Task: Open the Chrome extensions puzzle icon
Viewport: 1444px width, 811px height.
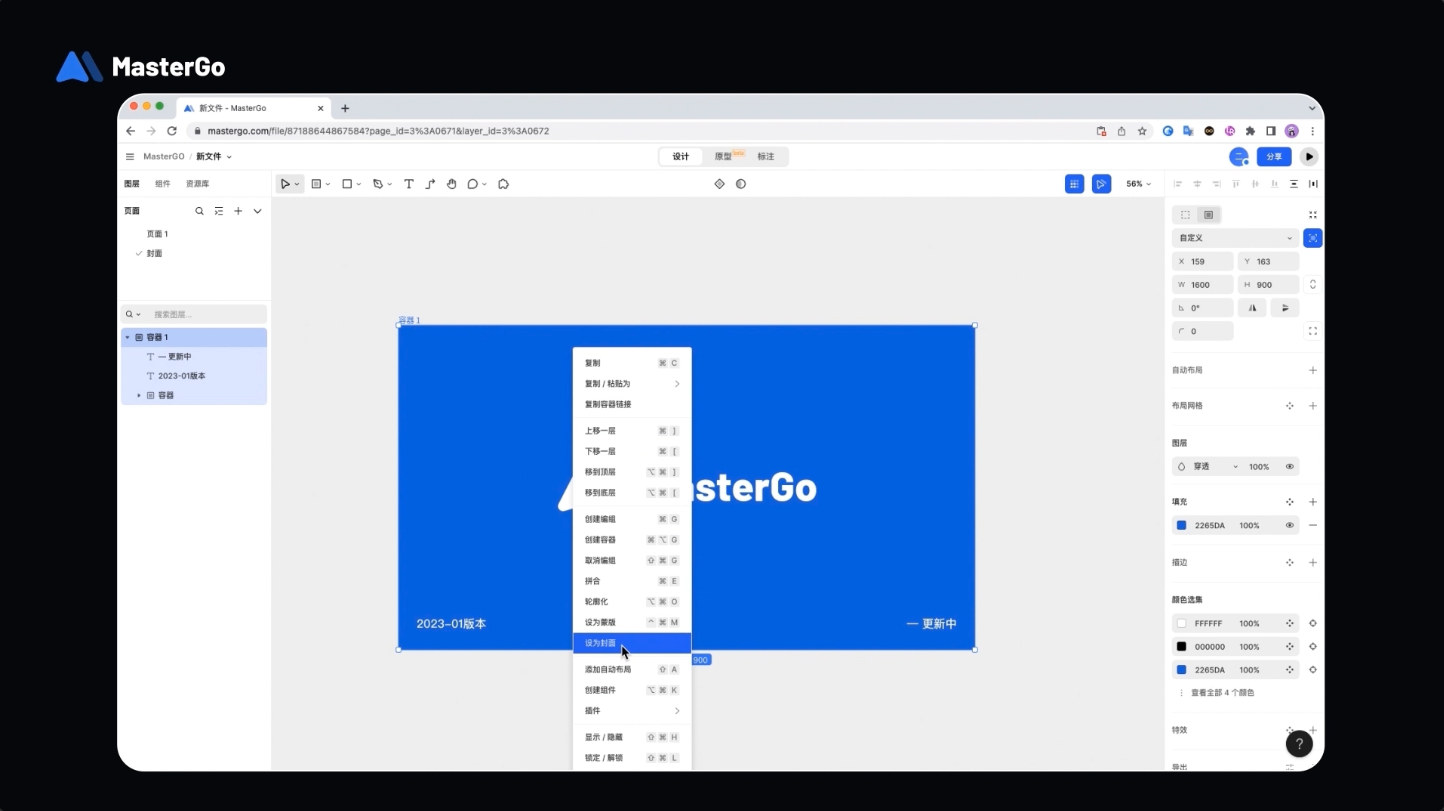Action: (1250, 131)
